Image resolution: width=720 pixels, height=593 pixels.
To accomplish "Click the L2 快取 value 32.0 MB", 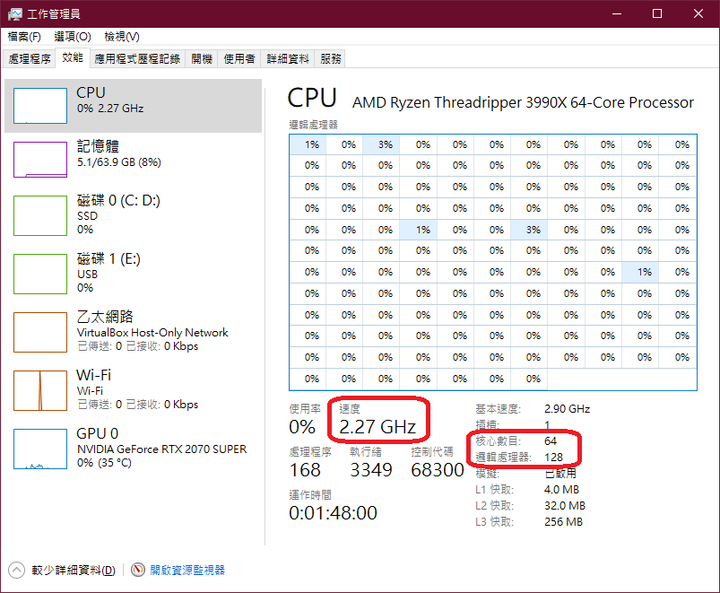I will [x=565, y=506].
